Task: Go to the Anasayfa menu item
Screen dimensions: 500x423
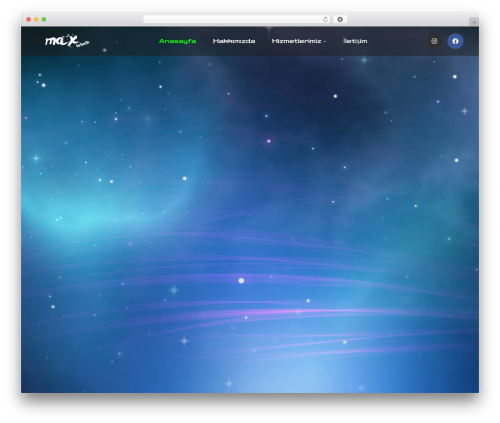Action: 177,41
